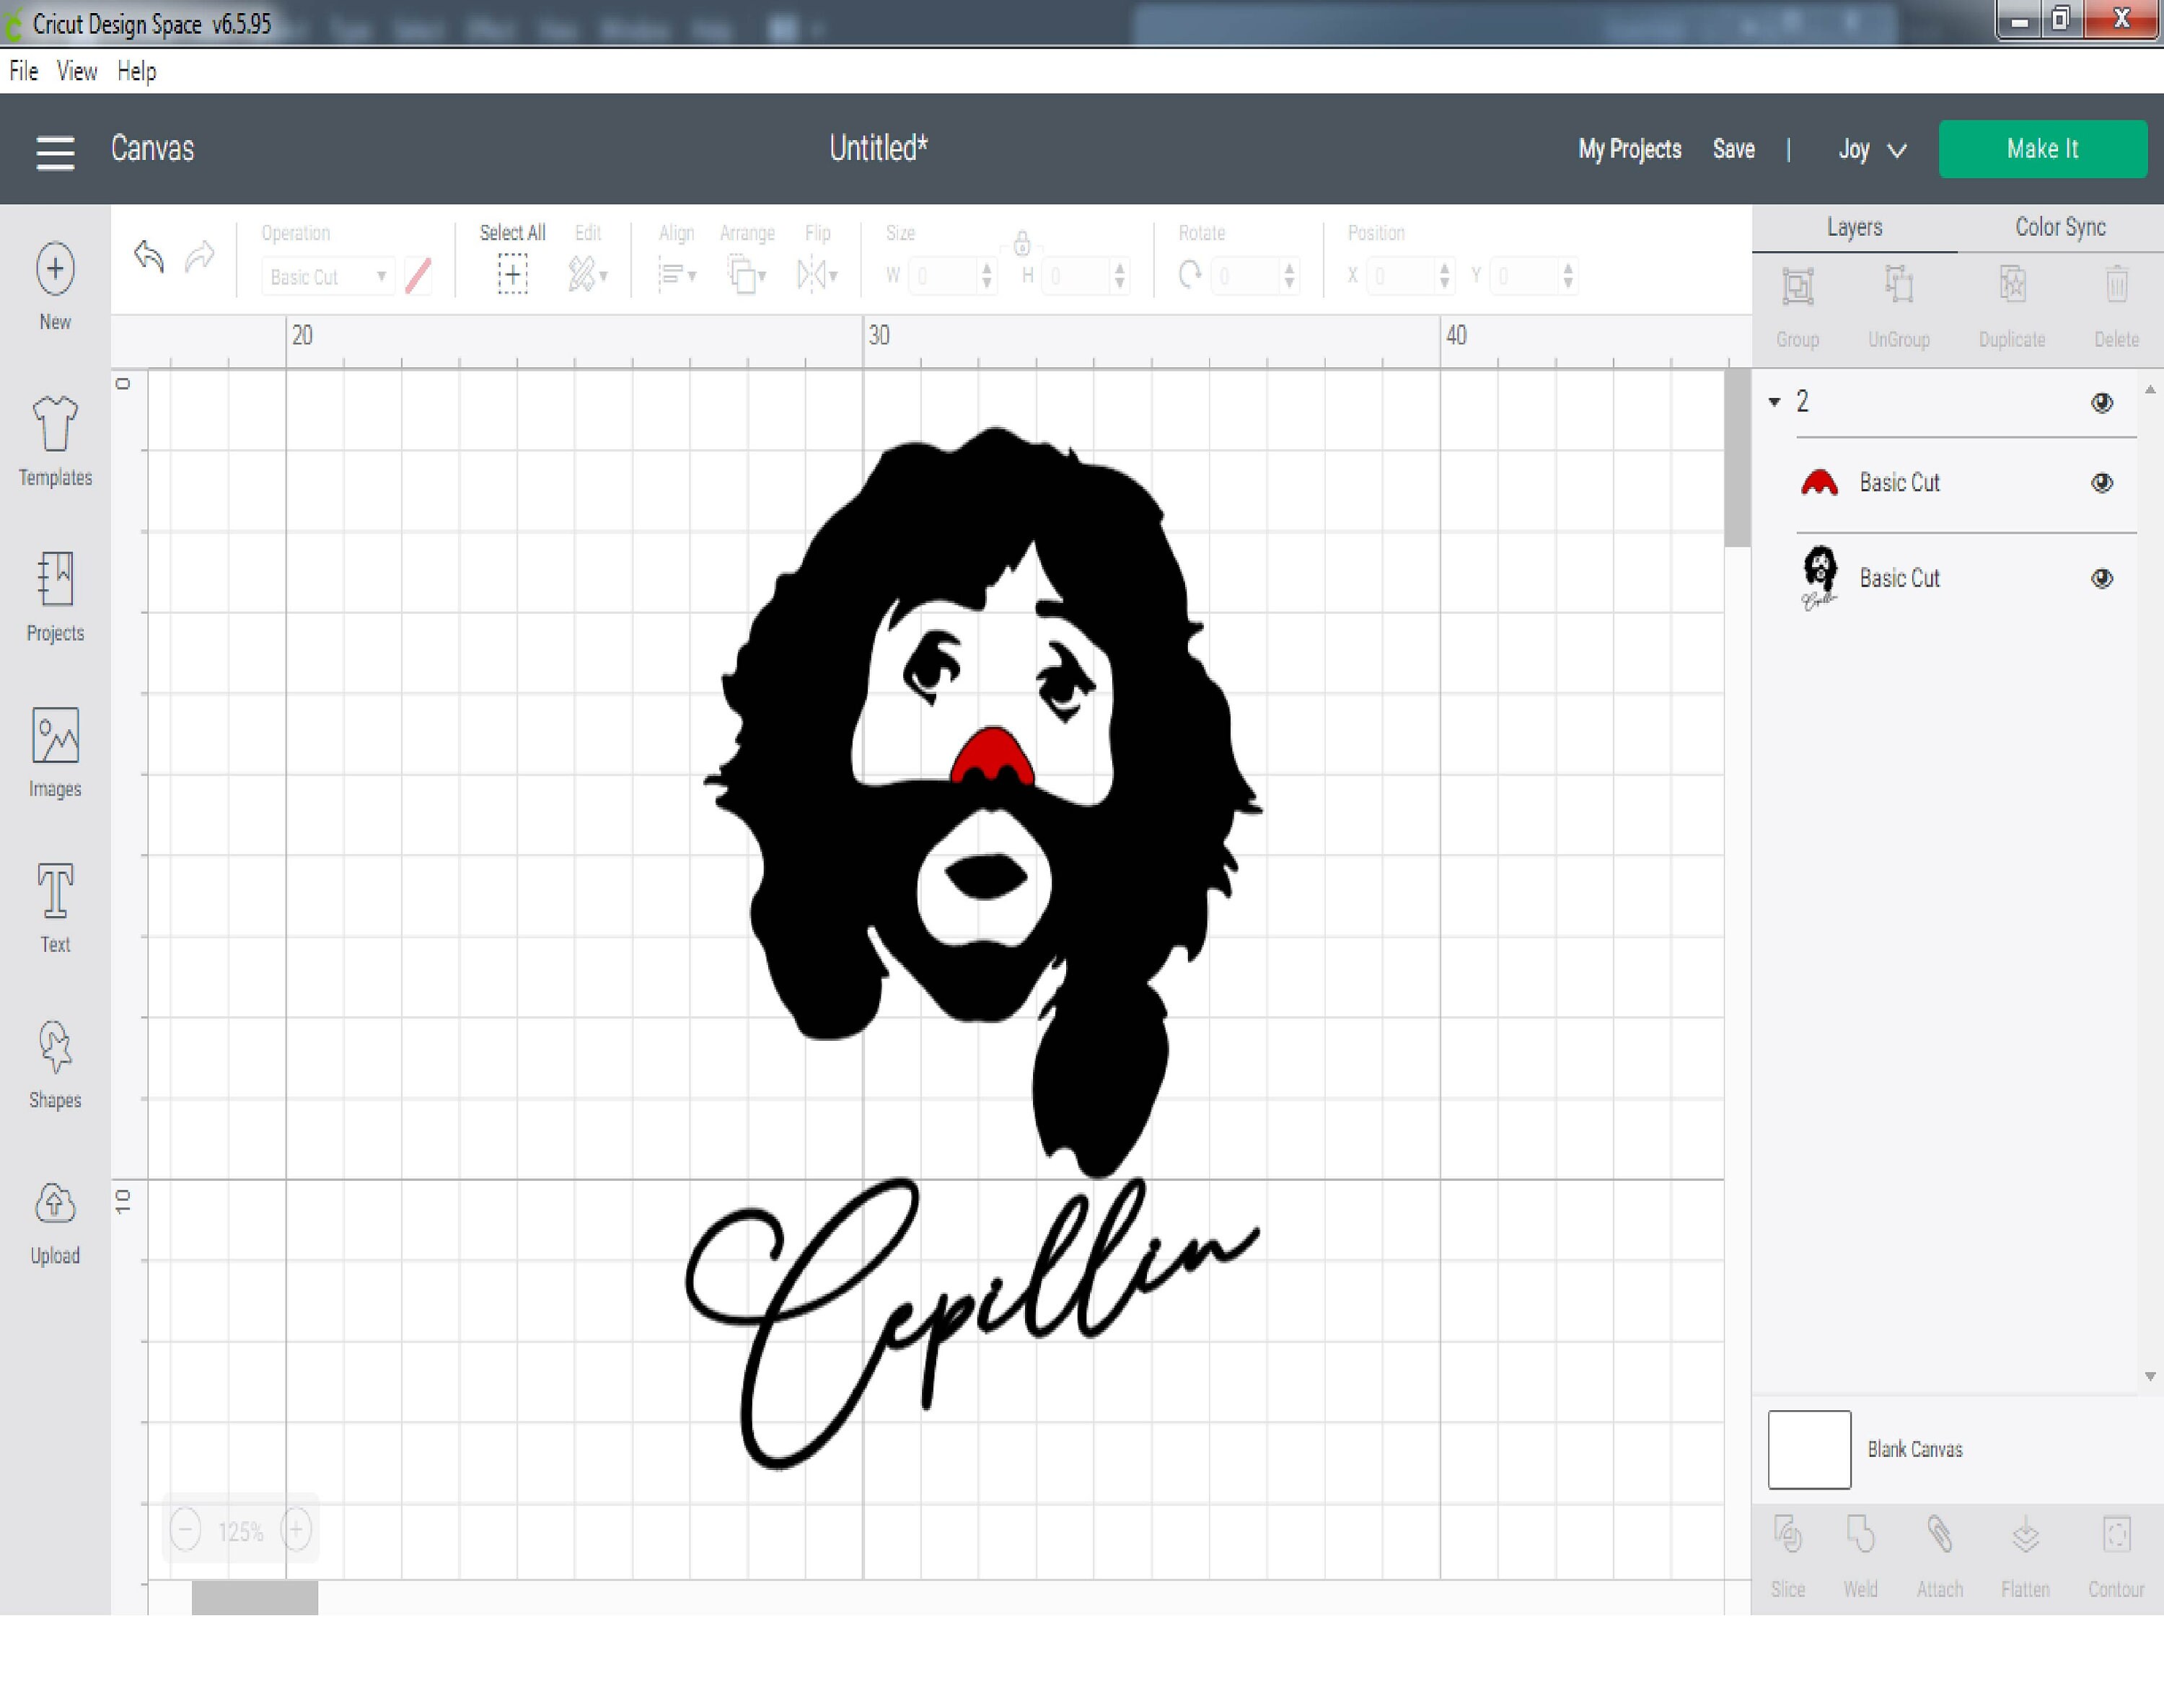
Task: Open the Joy machine selector
Action: pyautogui.click(x=1871, y=149)
